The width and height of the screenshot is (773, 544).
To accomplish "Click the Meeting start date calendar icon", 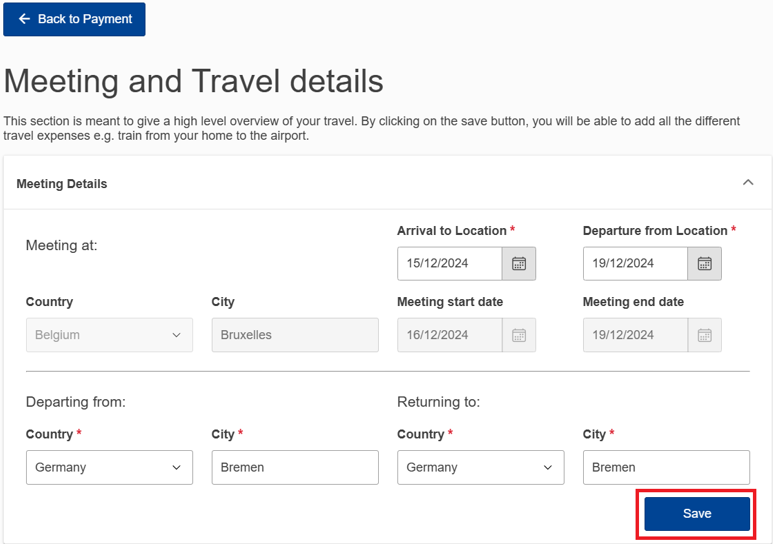I will point(519,335).
